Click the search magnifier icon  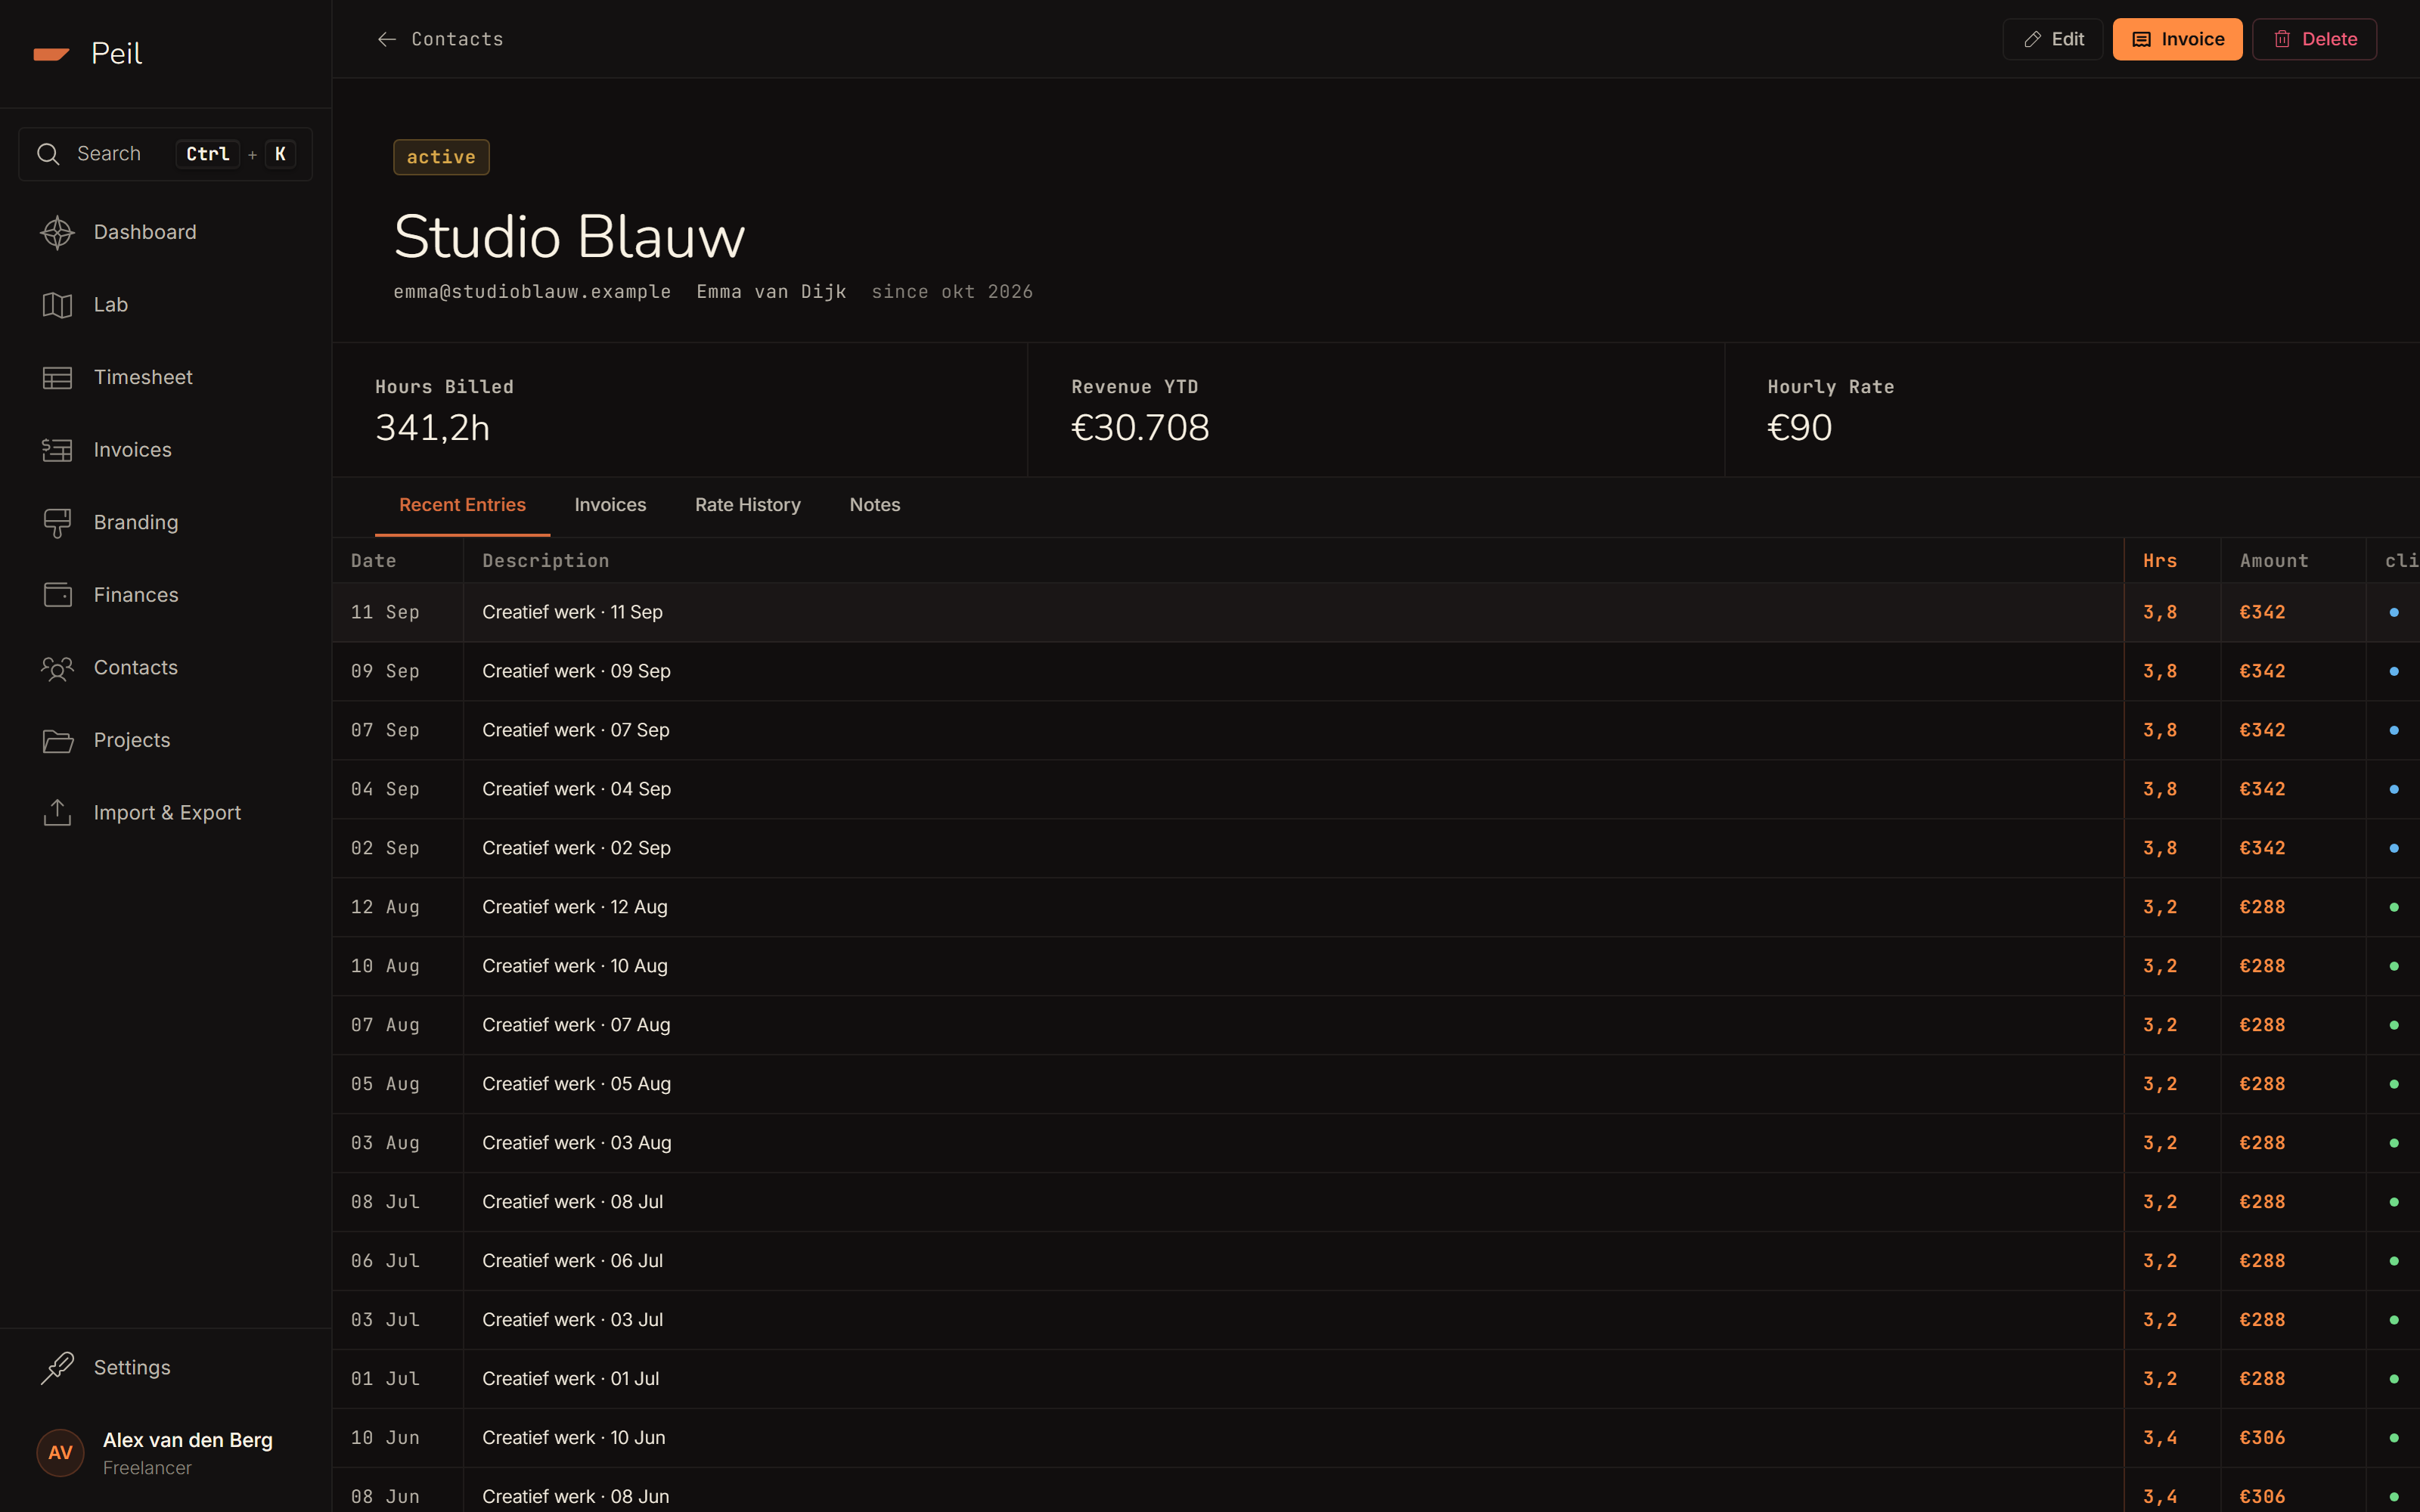[48, 154]
